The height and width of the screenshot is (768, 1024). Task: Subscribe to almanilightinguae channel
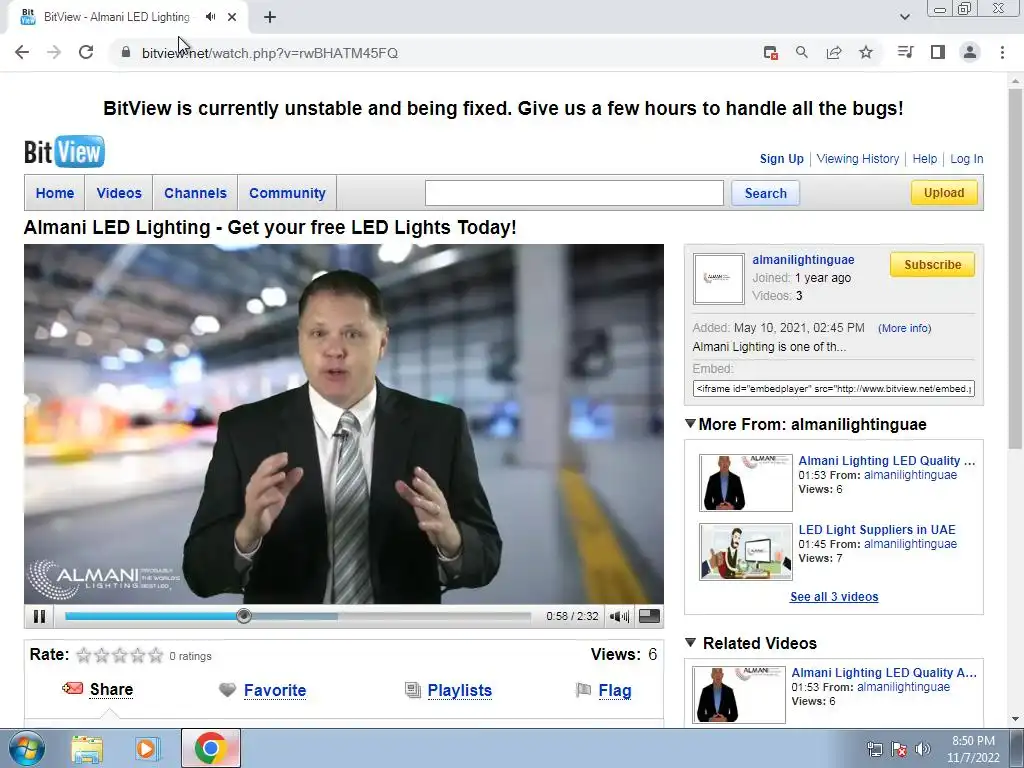tap(933, 264)
